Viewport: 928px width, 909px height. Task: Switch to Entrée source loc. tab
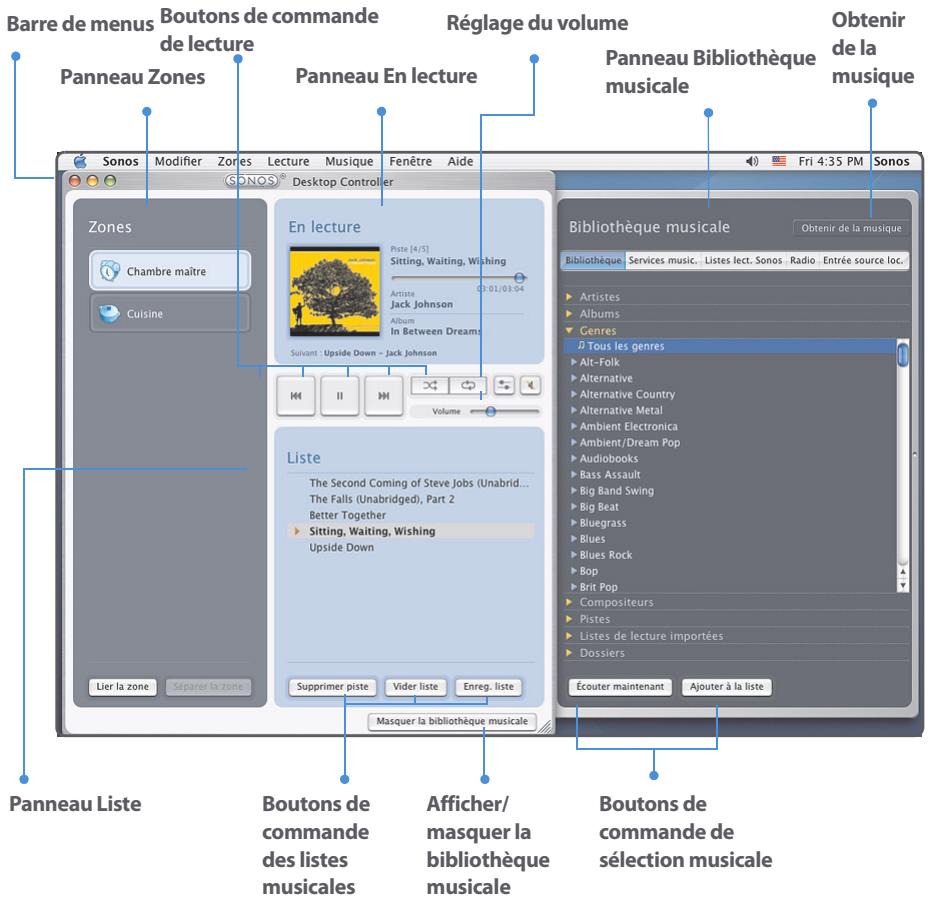(863, 260)
